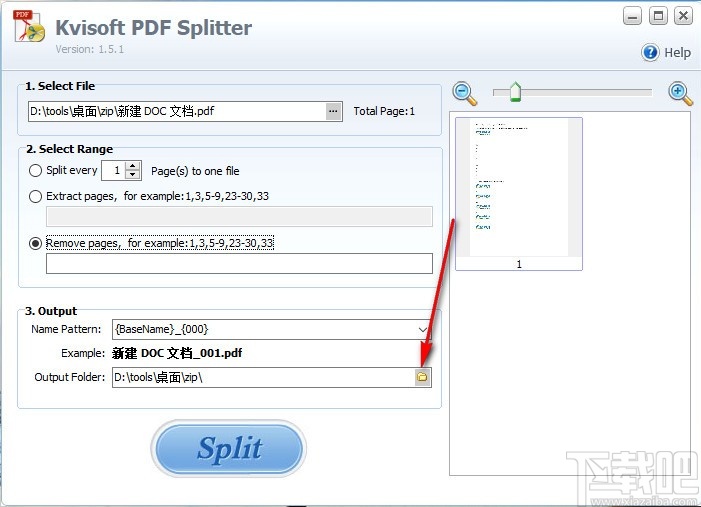
Task: Click the Extract pages input field
Action: point(239,216)
